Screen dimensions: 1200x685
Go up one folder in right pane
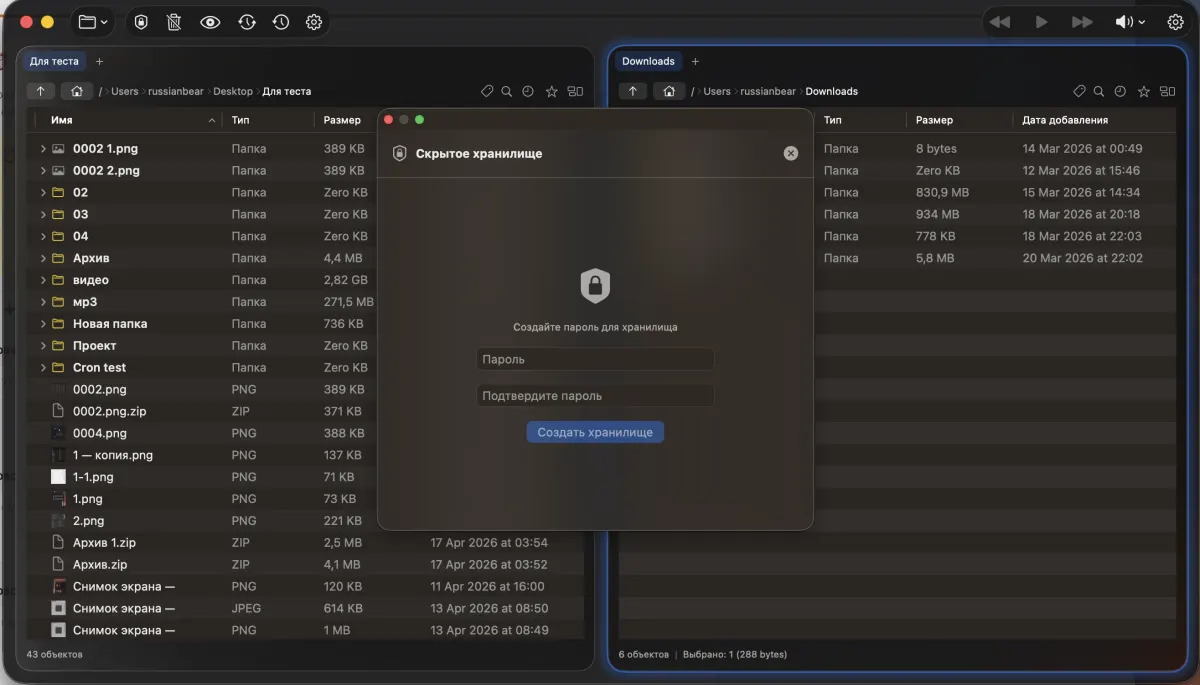pos(632,91)
